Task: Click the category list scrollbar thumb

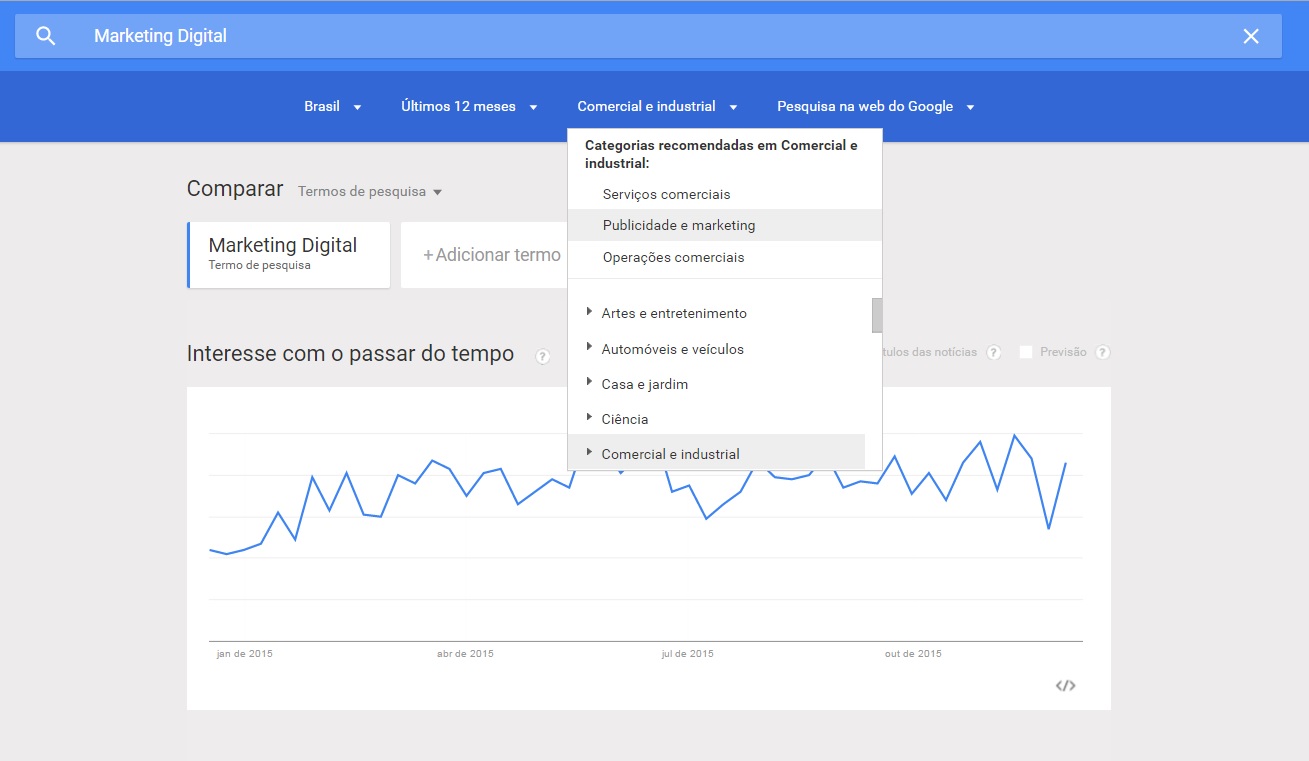Action: click(x=877, y=314)
